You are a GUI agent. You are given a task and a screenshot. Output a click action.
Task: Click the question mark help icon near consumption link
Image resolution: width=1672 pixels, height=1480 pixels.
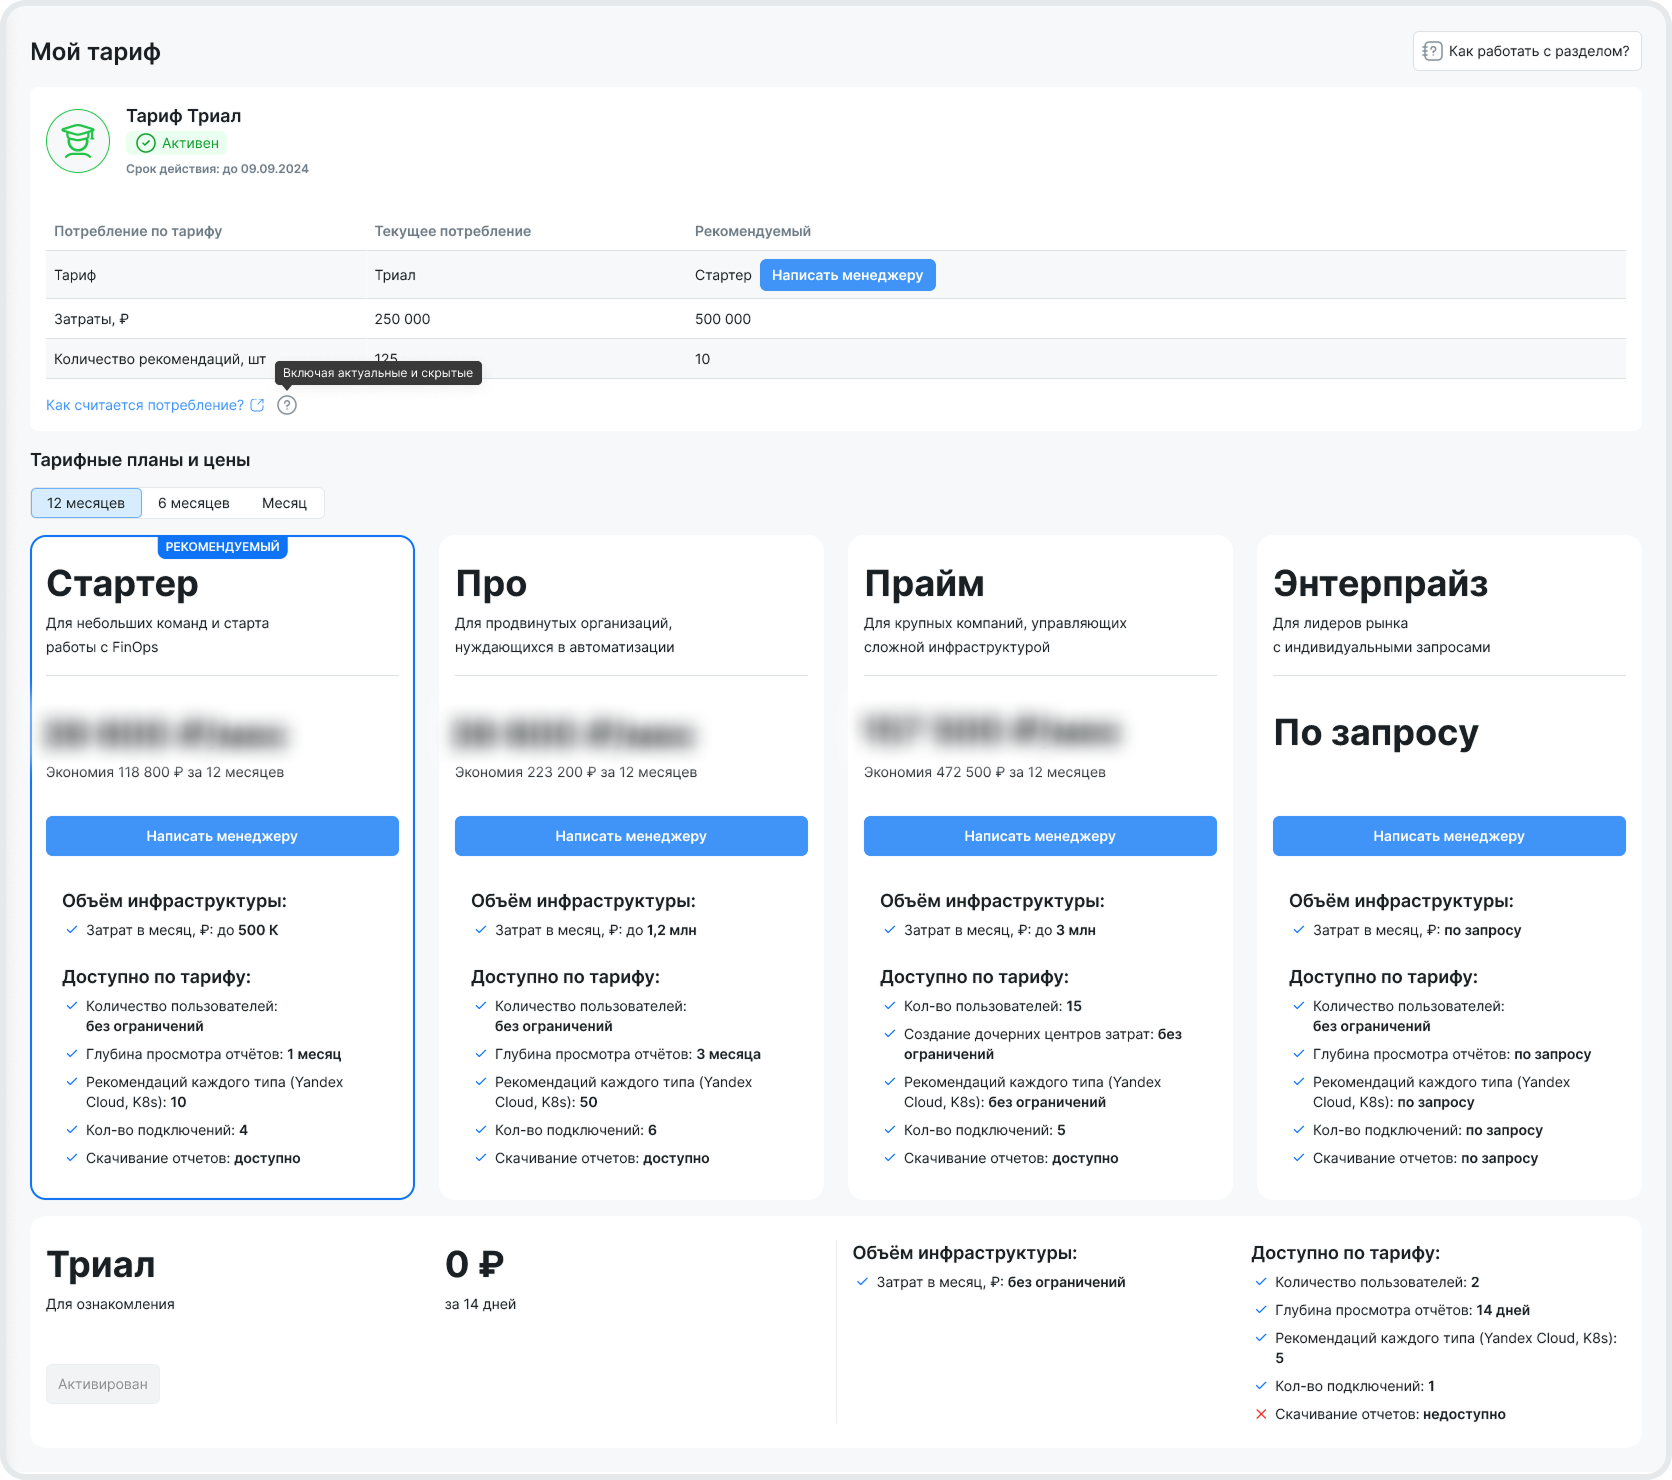tap(287, 405)
